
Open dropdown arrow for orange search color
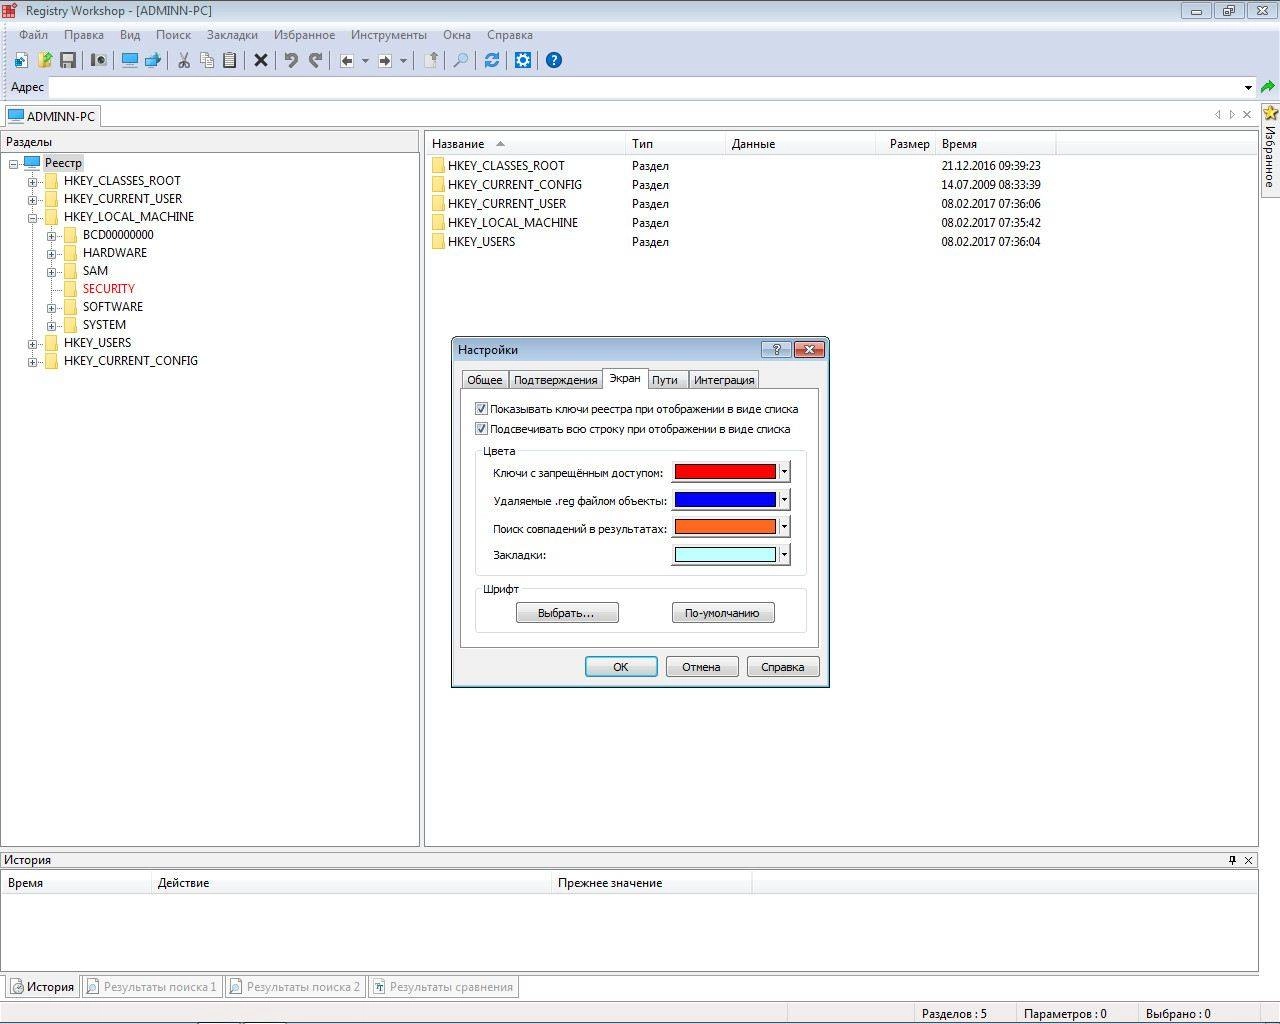(784, 527)
